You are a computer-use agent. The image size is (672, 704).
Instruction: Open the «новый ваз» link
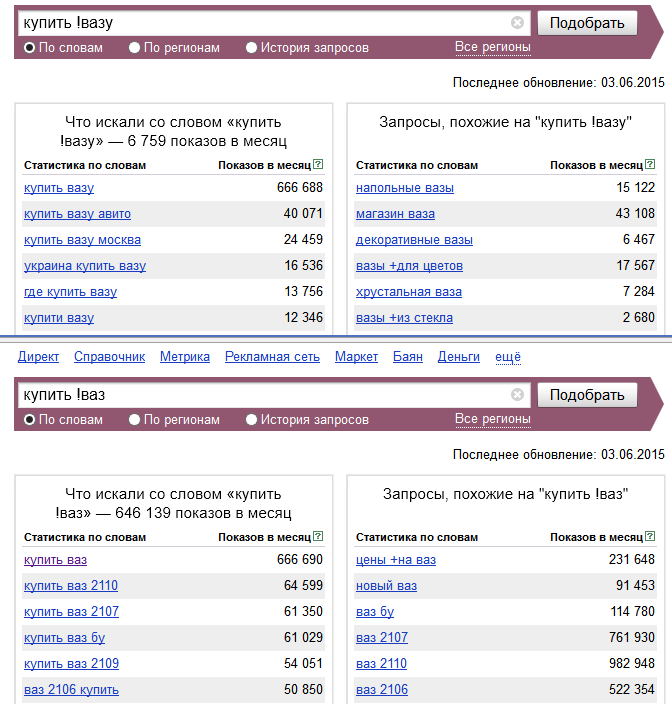pos(387,586)
